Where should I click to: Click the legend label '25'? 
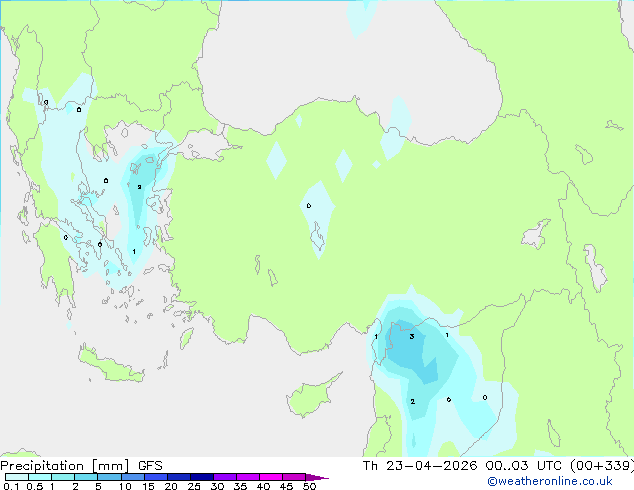[194, 486]
